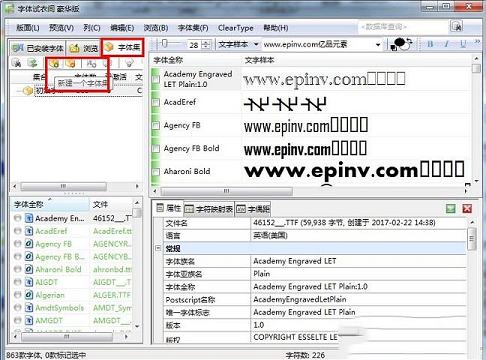Click font file icon beside AMGDT
Screen dimensions: 486x360
point(29,321)
